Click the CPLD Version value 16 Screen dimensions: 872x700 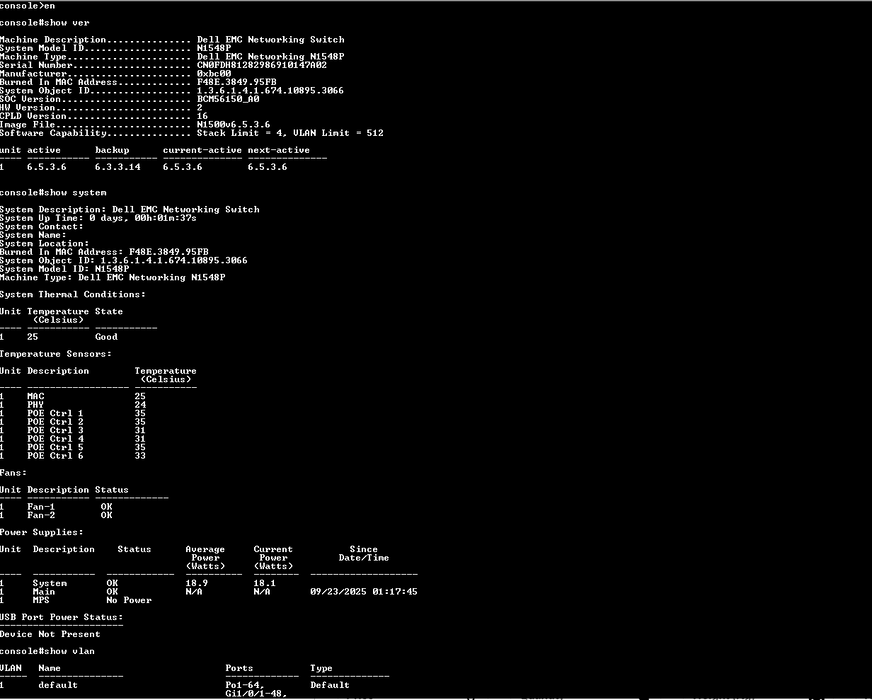tap(202, 116)
